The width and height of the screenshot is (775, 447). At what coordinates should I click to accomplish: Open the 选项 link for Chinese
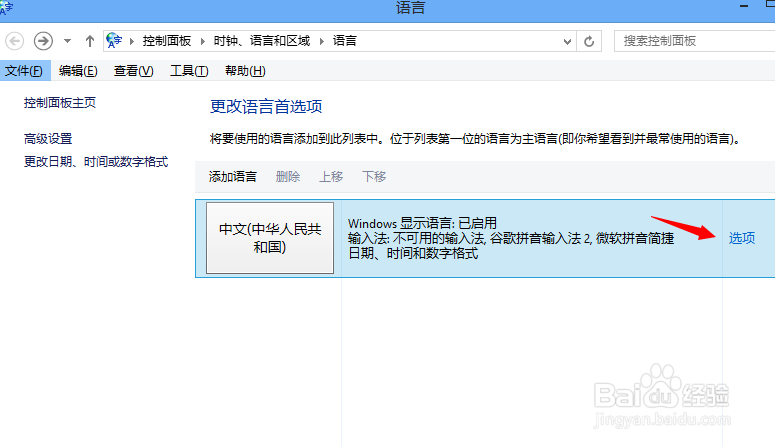point(742,238)
